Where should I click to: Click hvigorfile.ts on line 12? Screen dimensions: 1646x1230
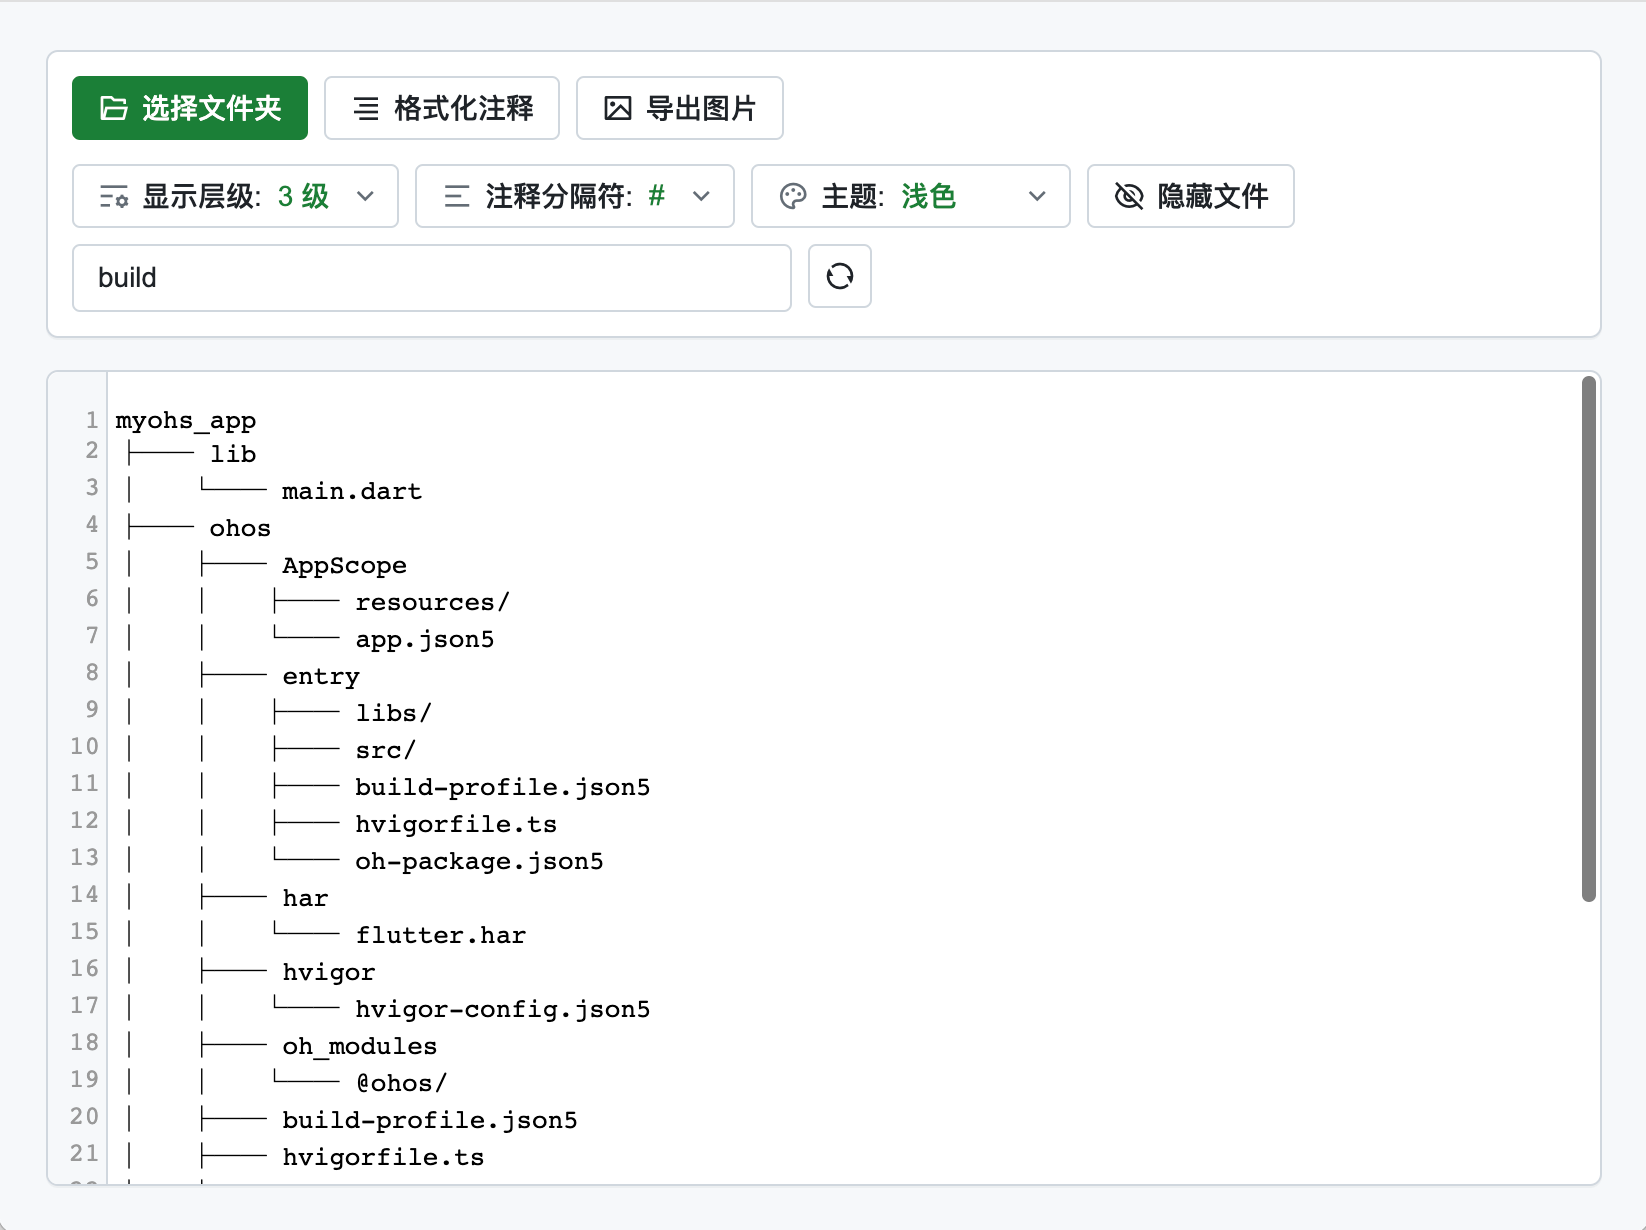[456, 825]
